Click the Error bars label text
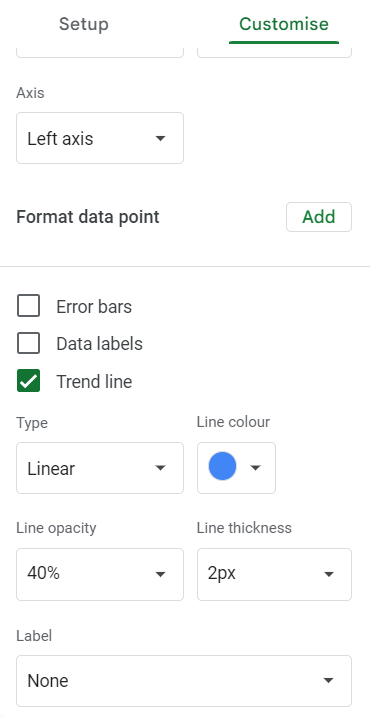Viewport: 370px width, 717px height. pos(94,306)
